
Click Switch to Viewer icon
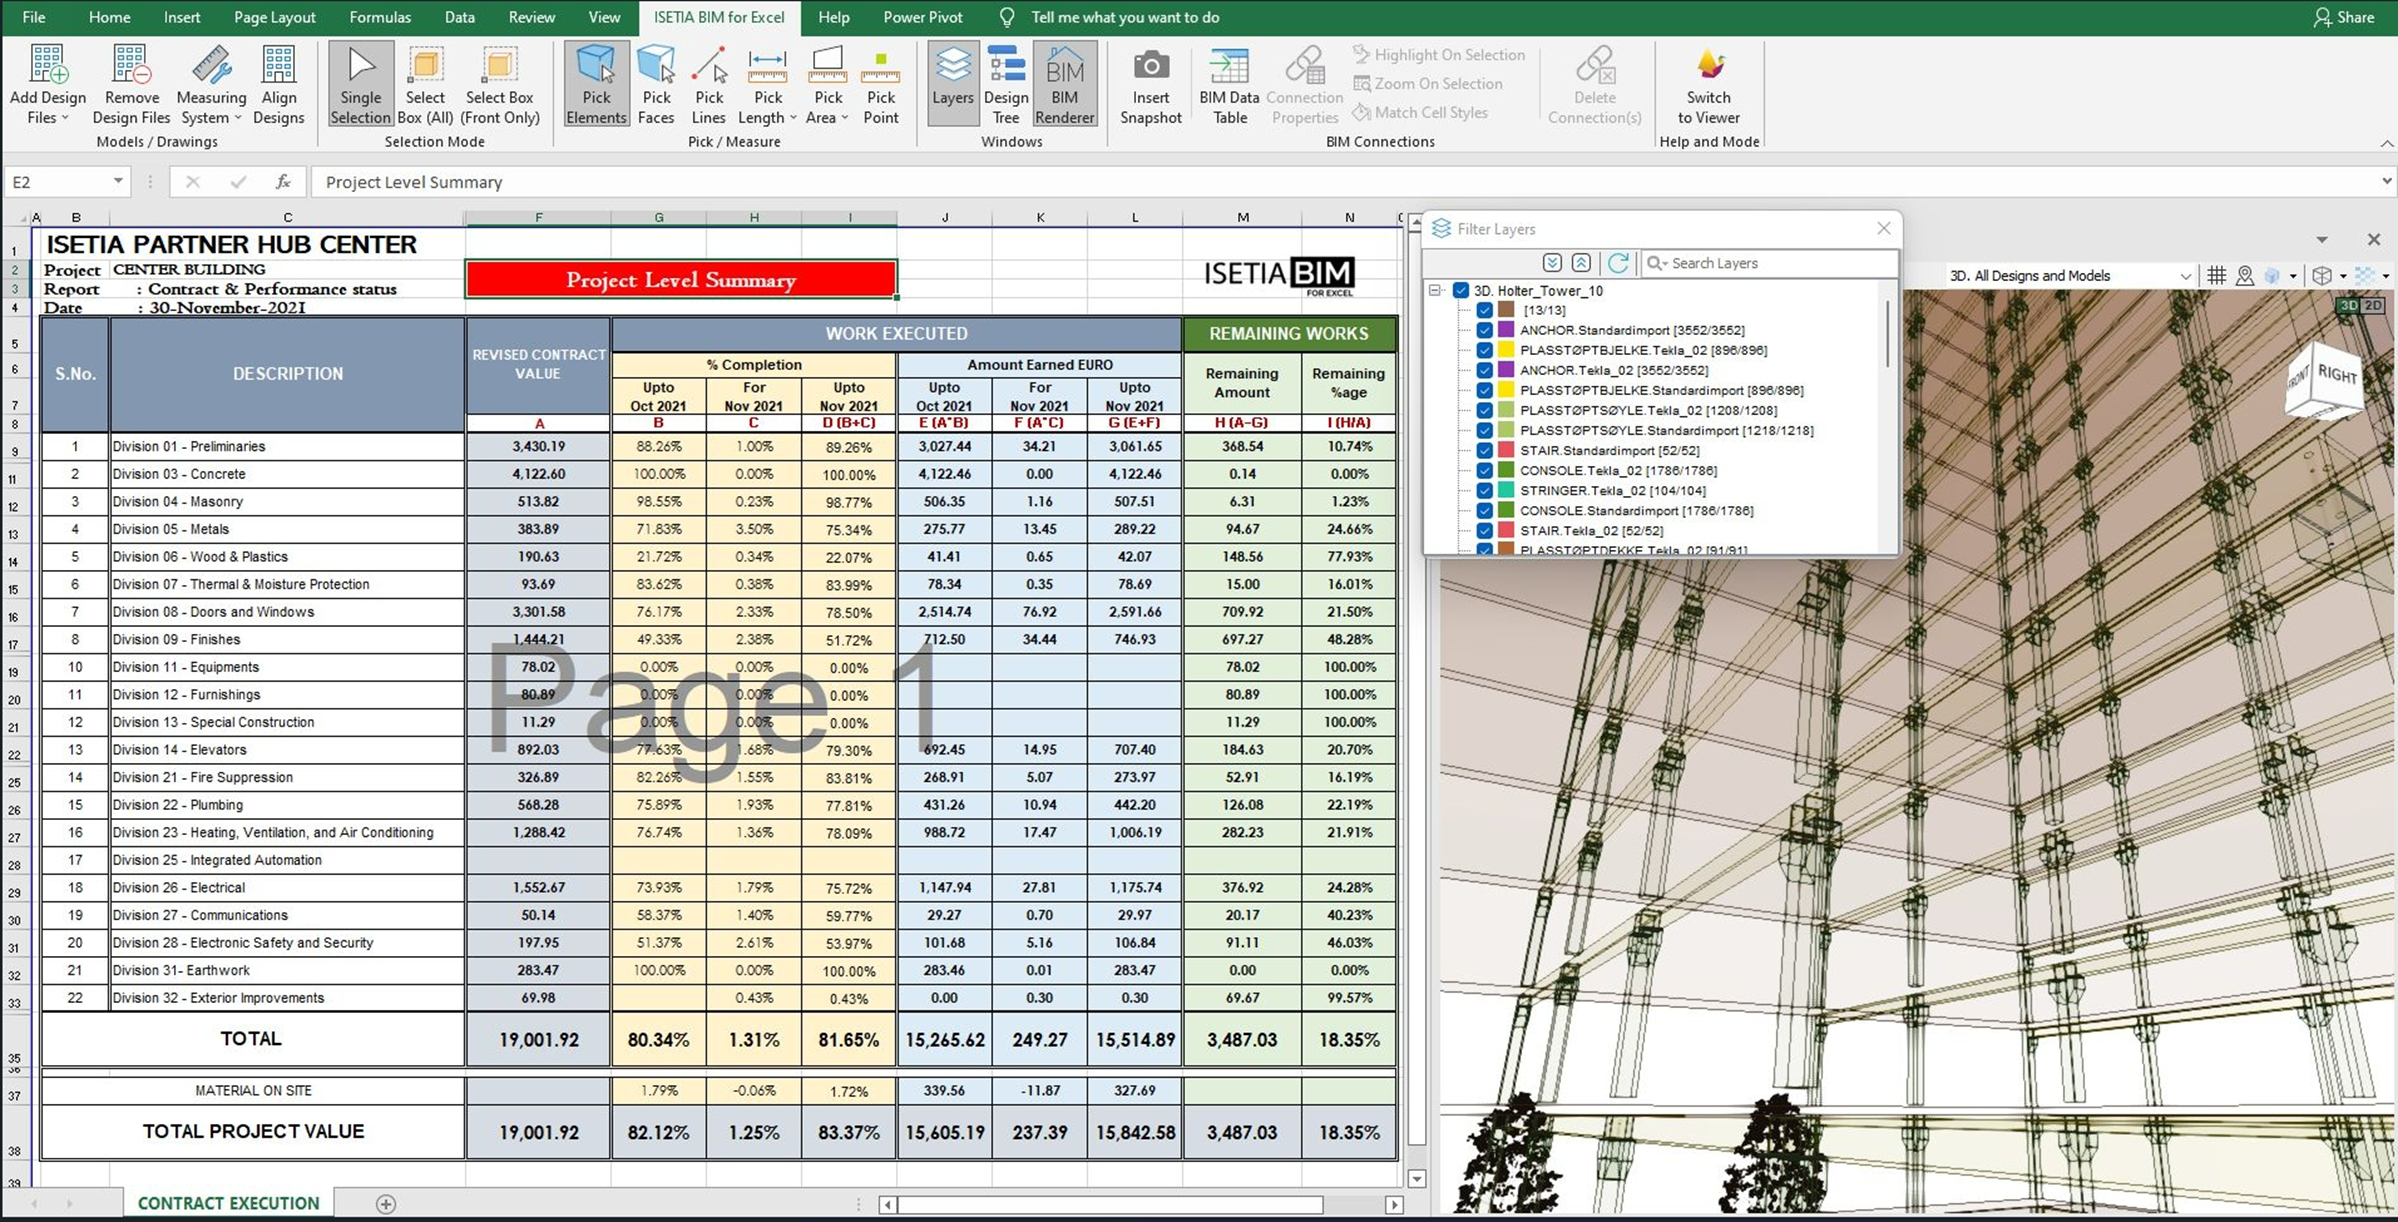pos(1710,65)
